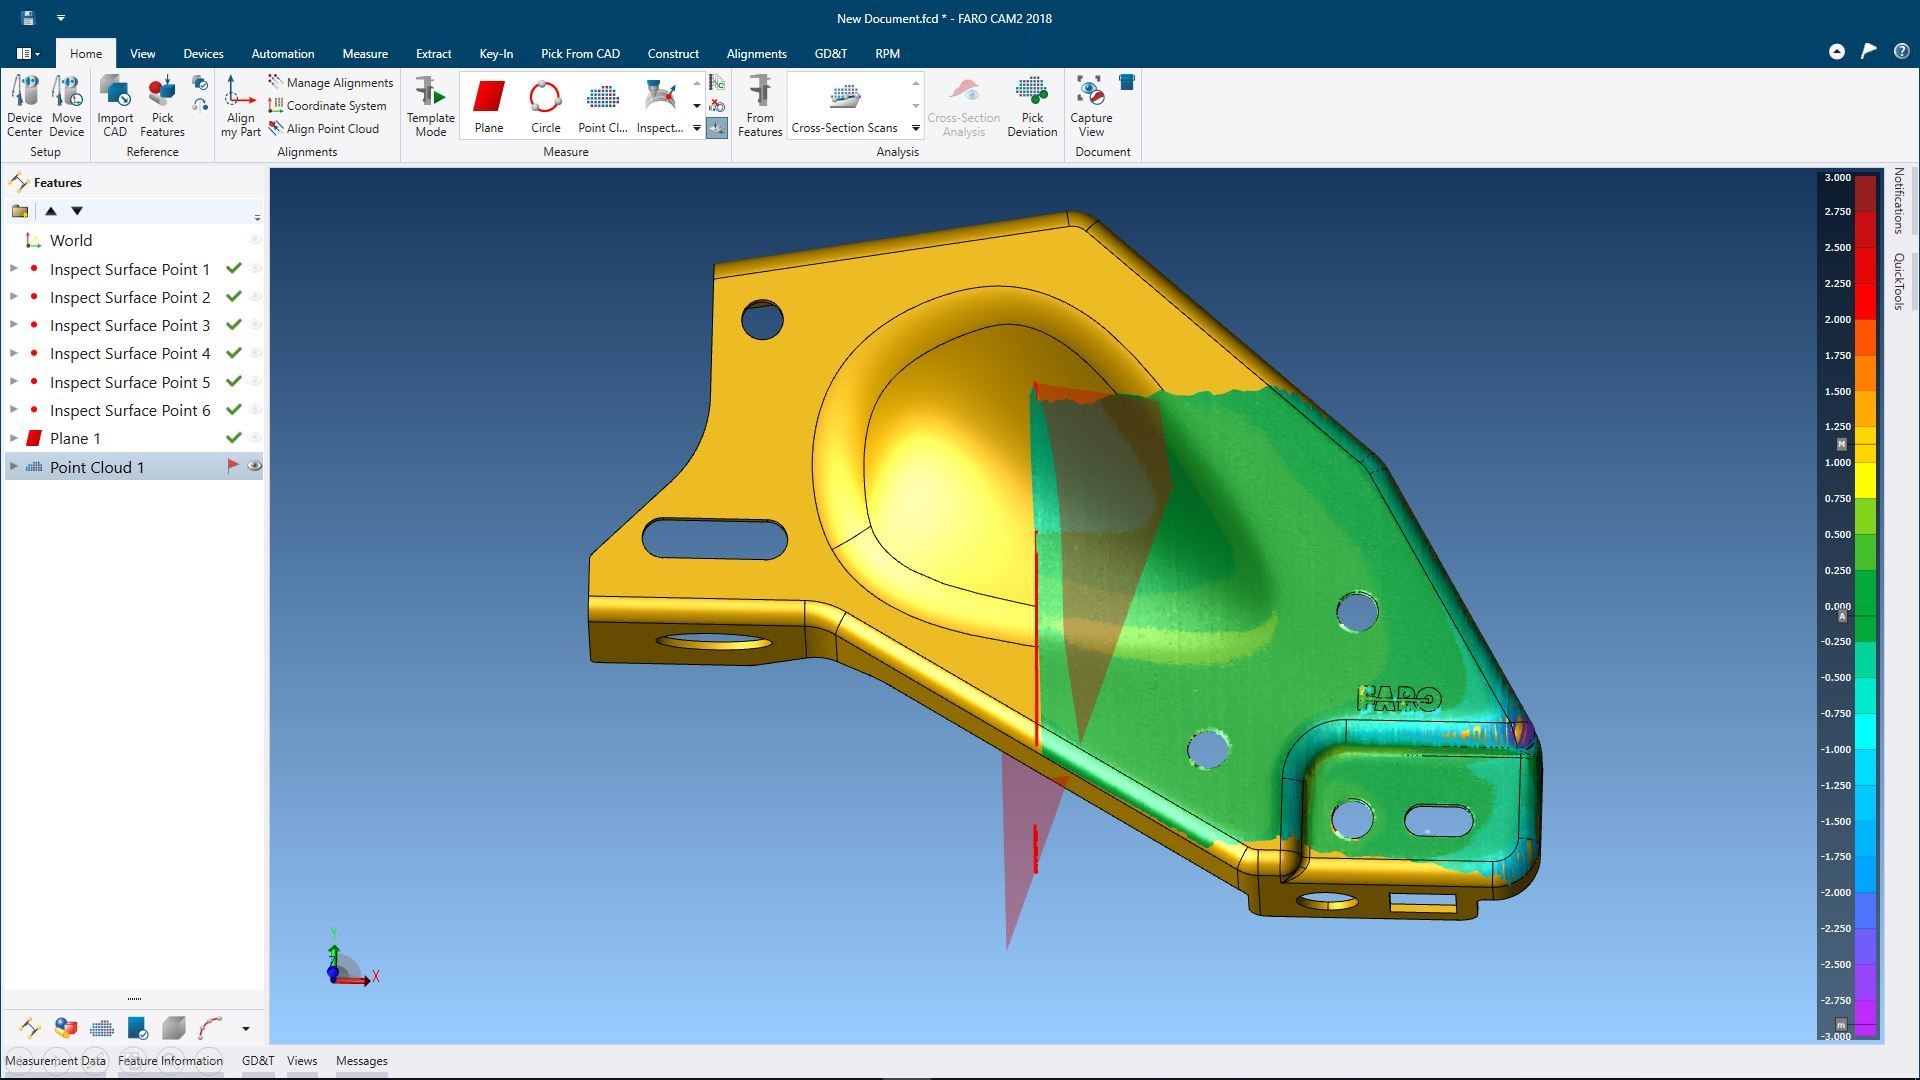Screen dimensions: 1920x1080
Task: Expand the Point Cloud 1 tree node
Action: pyautogui.click(x=14, y=467)
